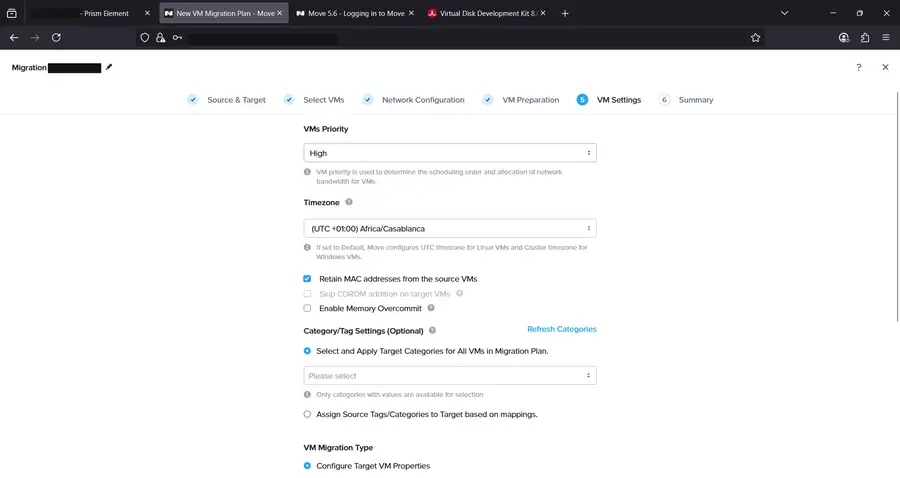Open the extensions puzzle icon
The image size is (900, 478).
pyautogui.click(x=865, y=37)
